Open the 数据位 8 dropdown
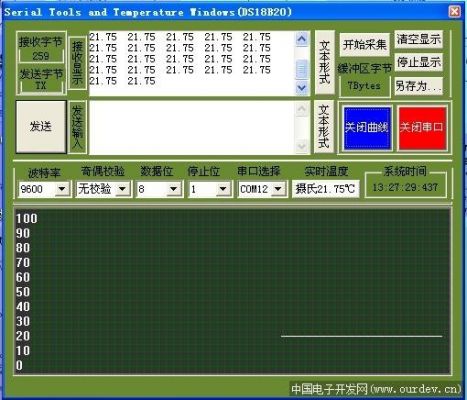Viewport: 467px width, 400px height. (x=173, y=189)
